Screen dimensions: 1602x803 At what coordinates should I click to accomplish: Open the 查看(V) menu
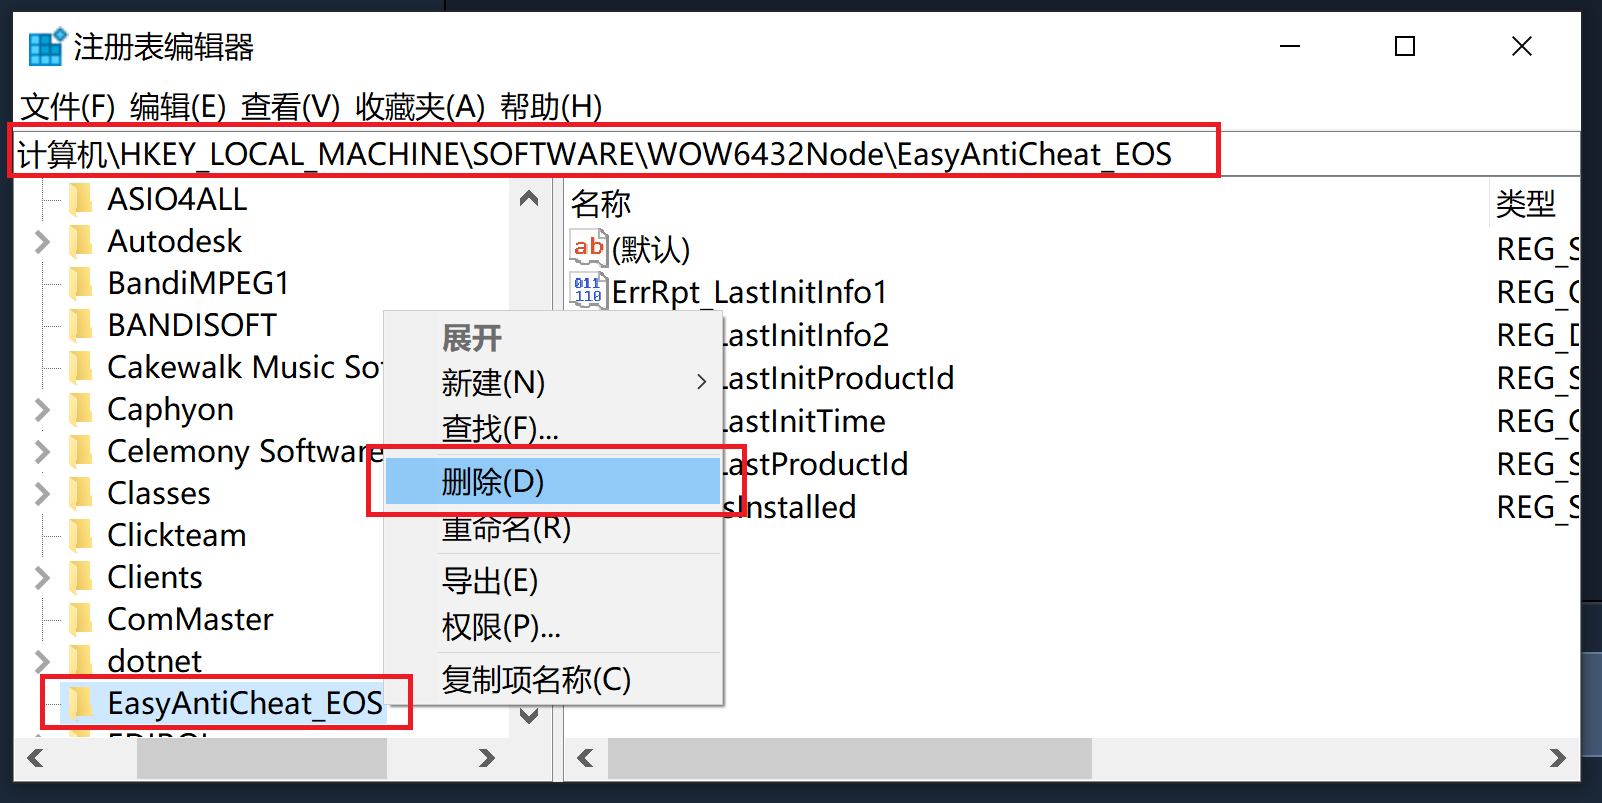click(291, 106)
